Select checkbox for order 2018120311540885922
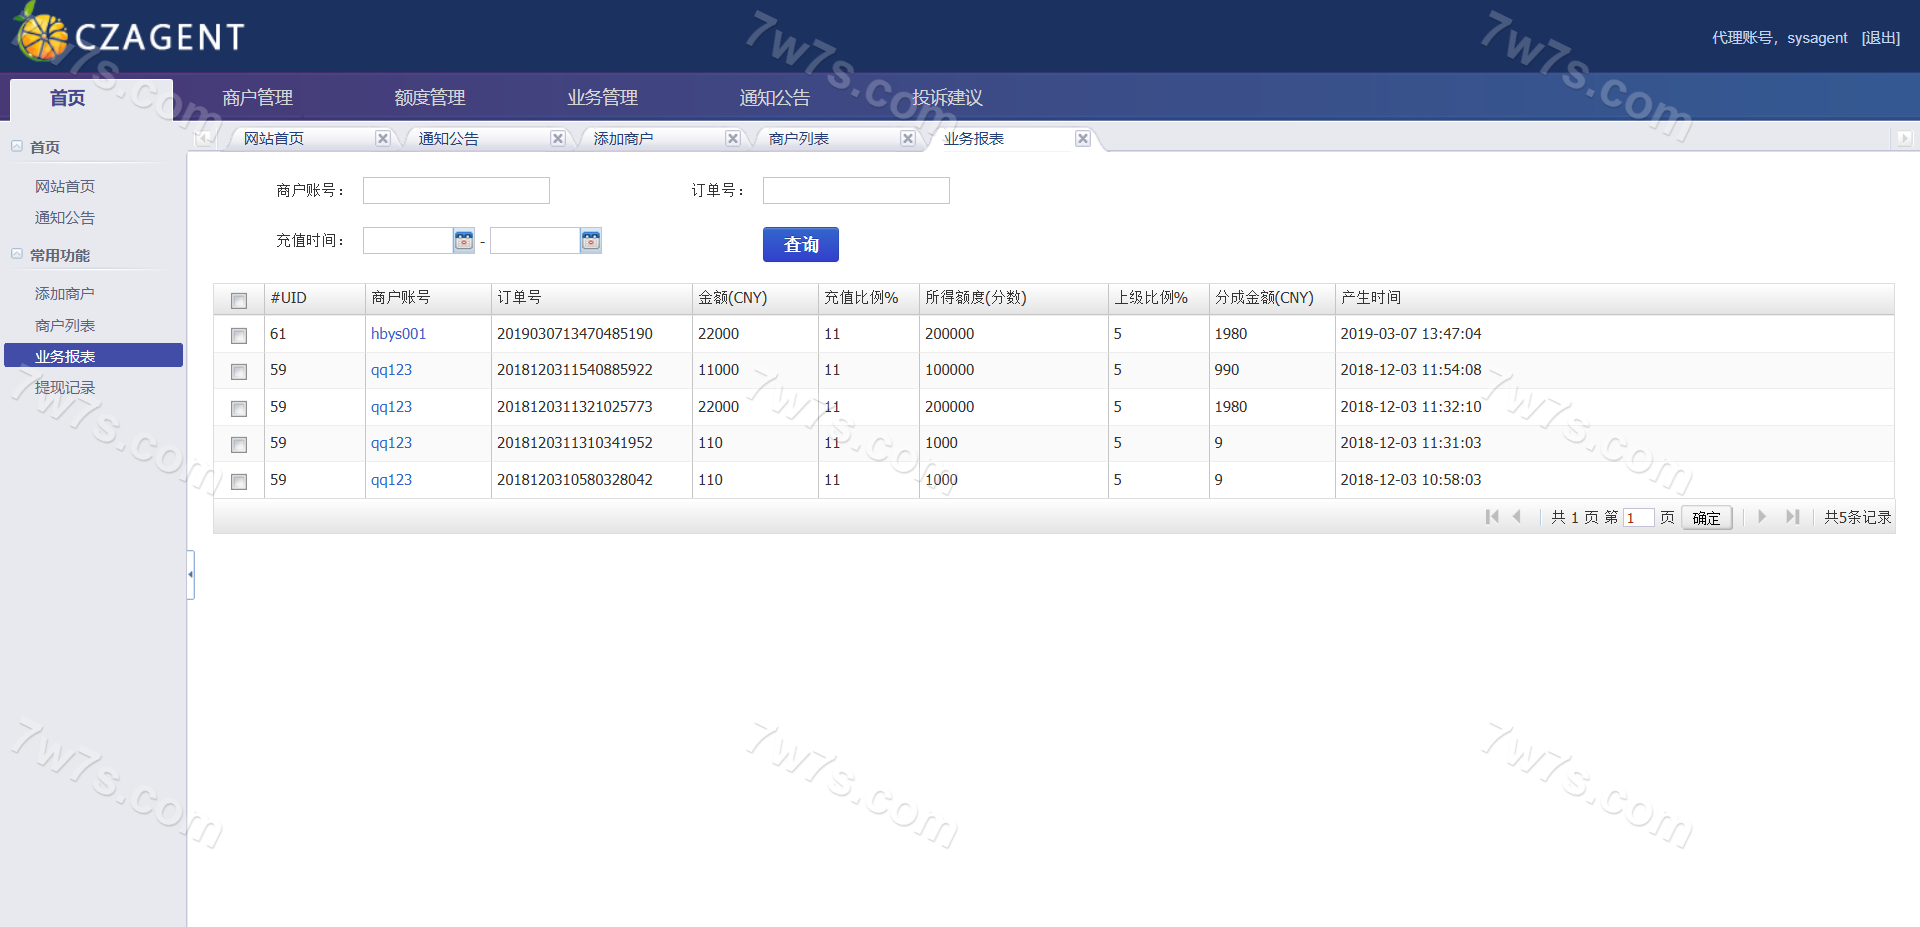1920x927 pixels. pos(239,371)
